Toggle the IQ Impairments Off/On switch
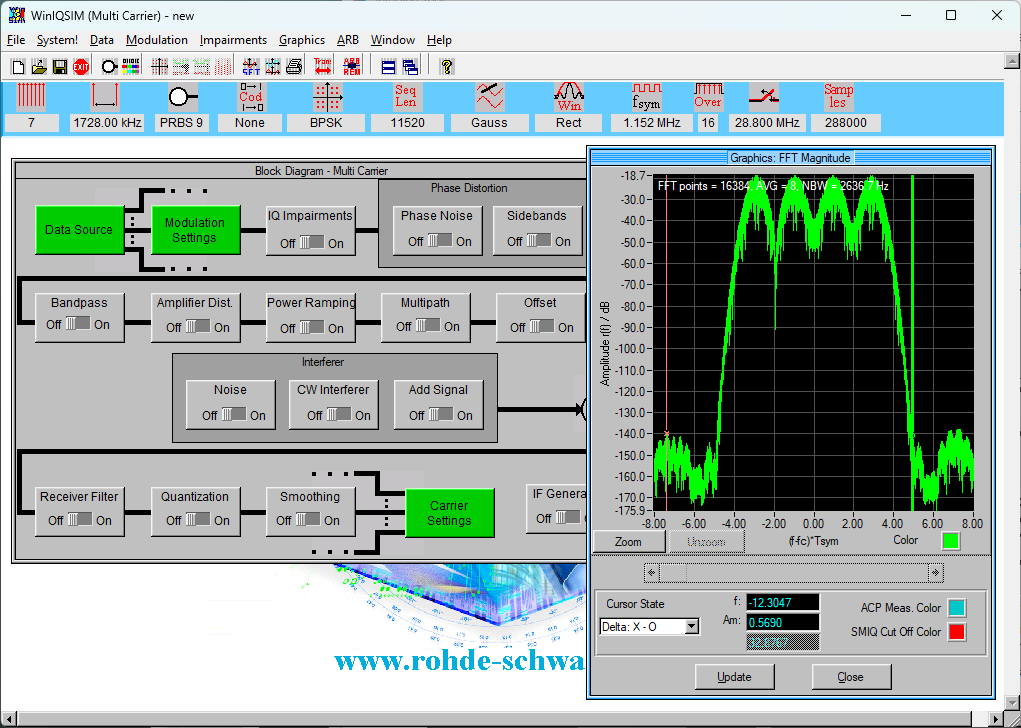The width and height of the screenshot is (1021, 728). point(311,242)
